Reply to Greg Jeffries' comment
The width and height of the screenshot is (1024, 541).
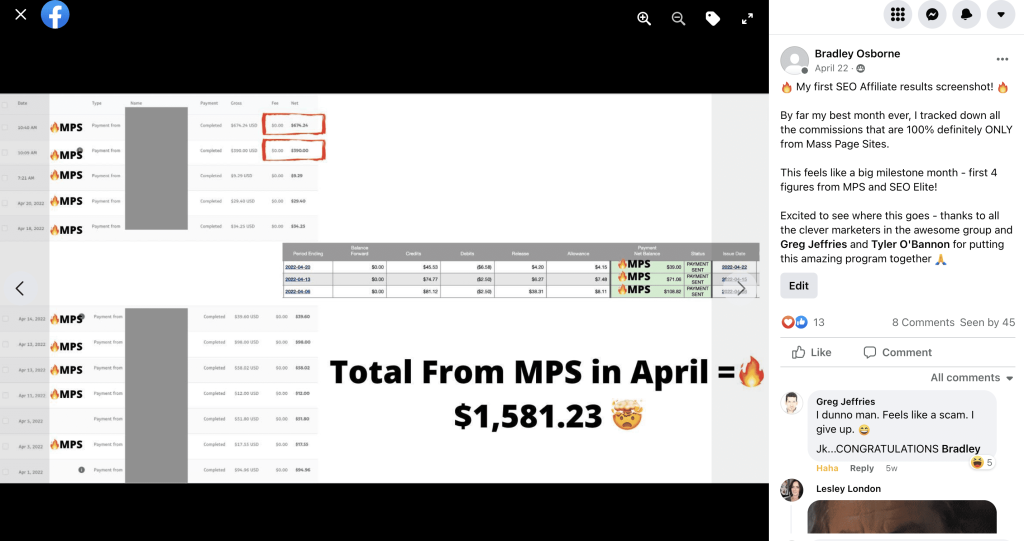tap(861, 468)
